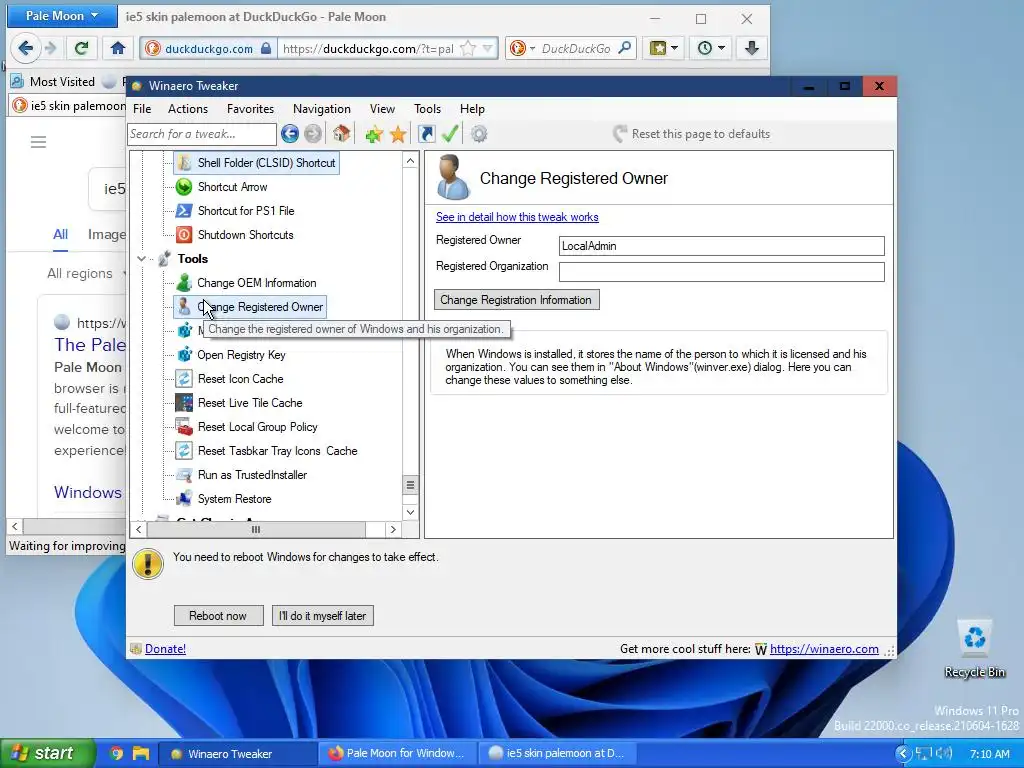
Task: Open the winaero.com link
Action: tap(824, 648)
